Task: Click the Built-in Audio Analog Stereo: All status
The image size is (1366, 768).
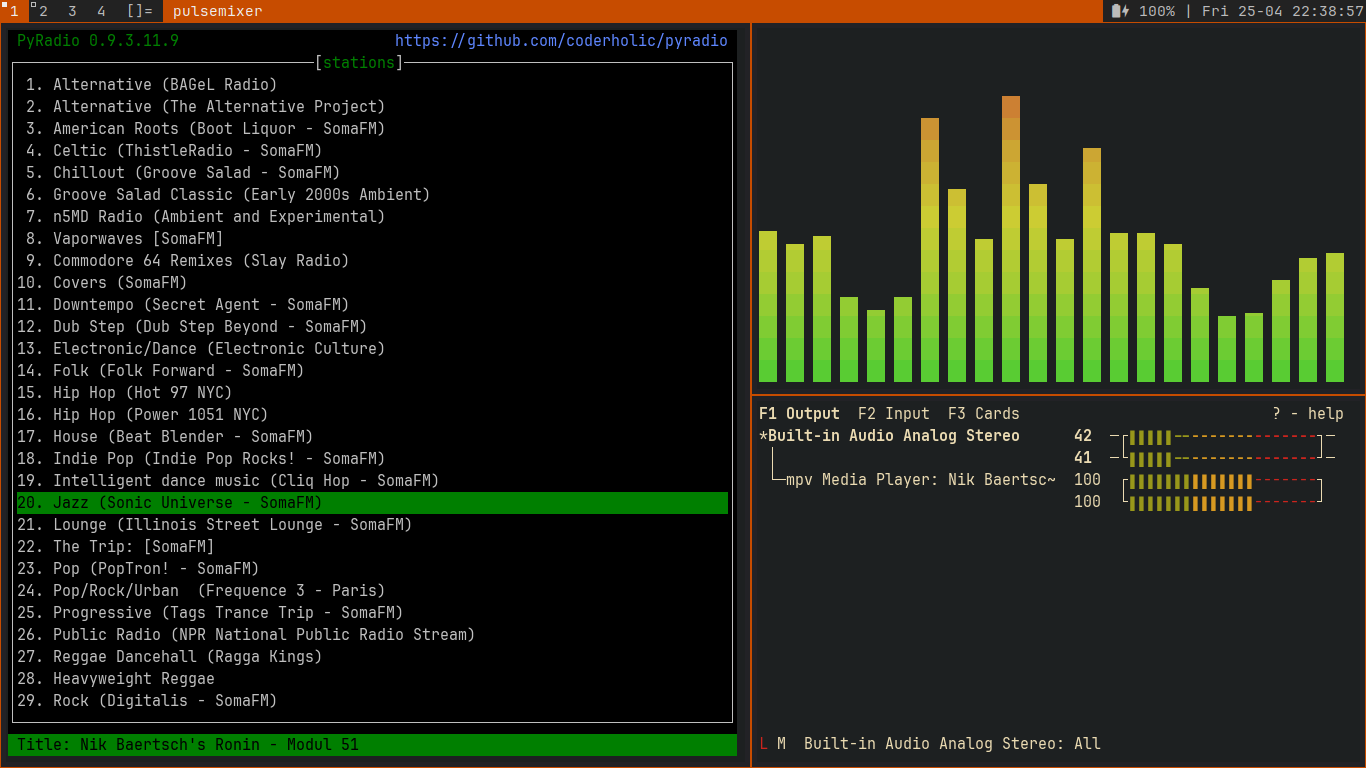Action: (952, 744)
